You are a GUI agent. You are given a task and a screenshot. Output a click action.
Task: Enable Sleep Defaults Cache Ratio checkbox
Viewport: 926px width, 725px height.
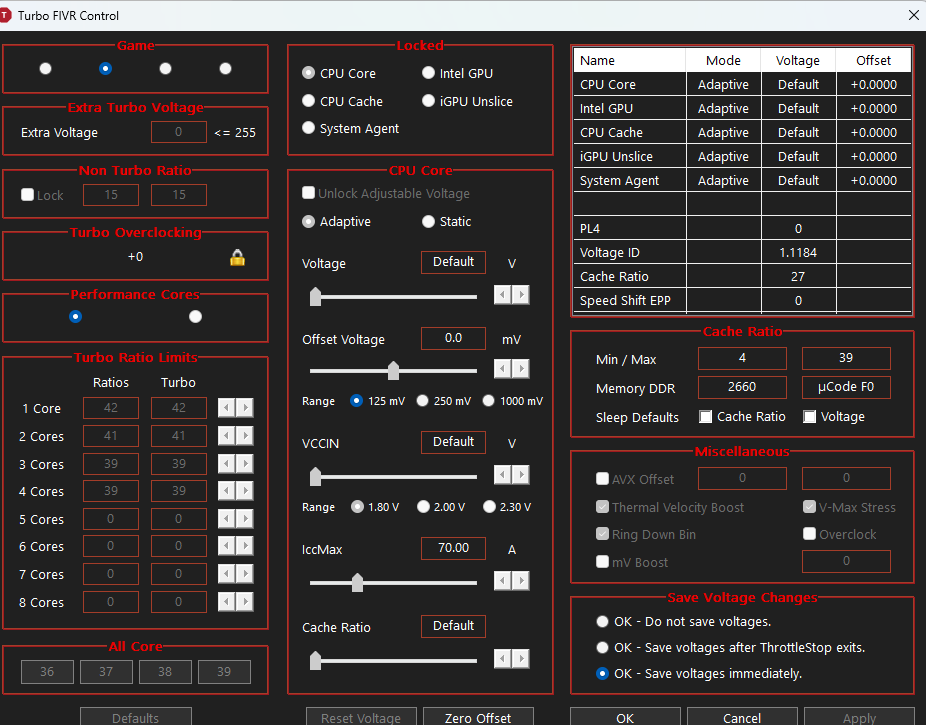[706, 417]
